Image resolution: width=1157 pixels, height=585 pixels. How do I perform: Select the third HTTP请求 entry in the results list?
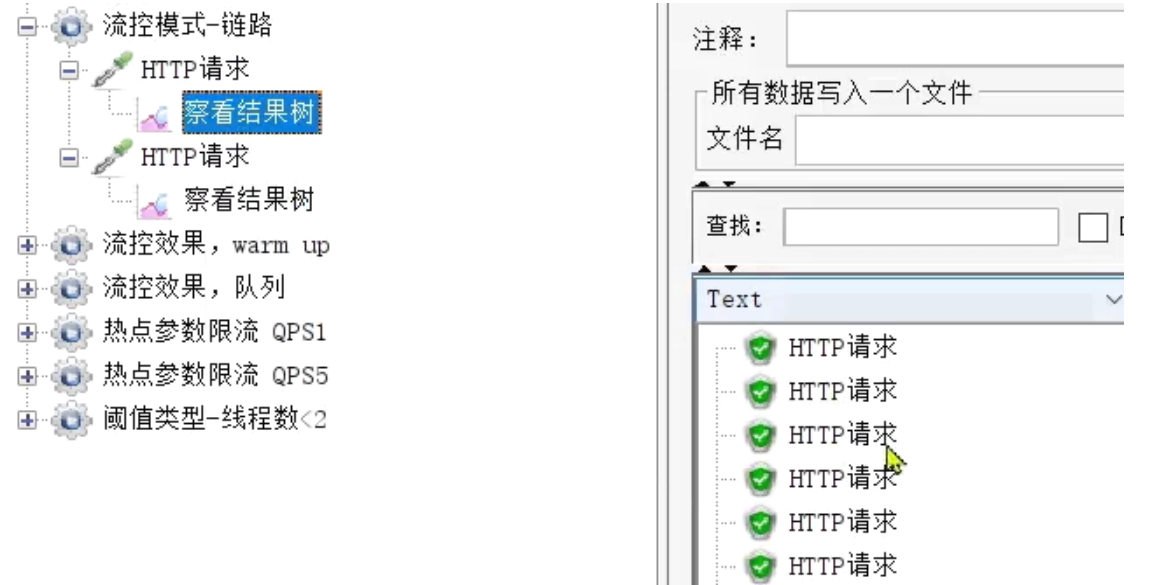pos(842,434)
